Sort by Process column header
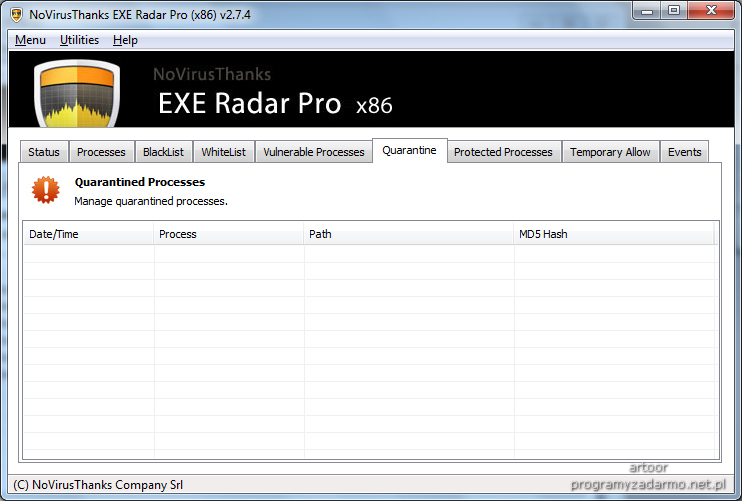 pos(229,234)
